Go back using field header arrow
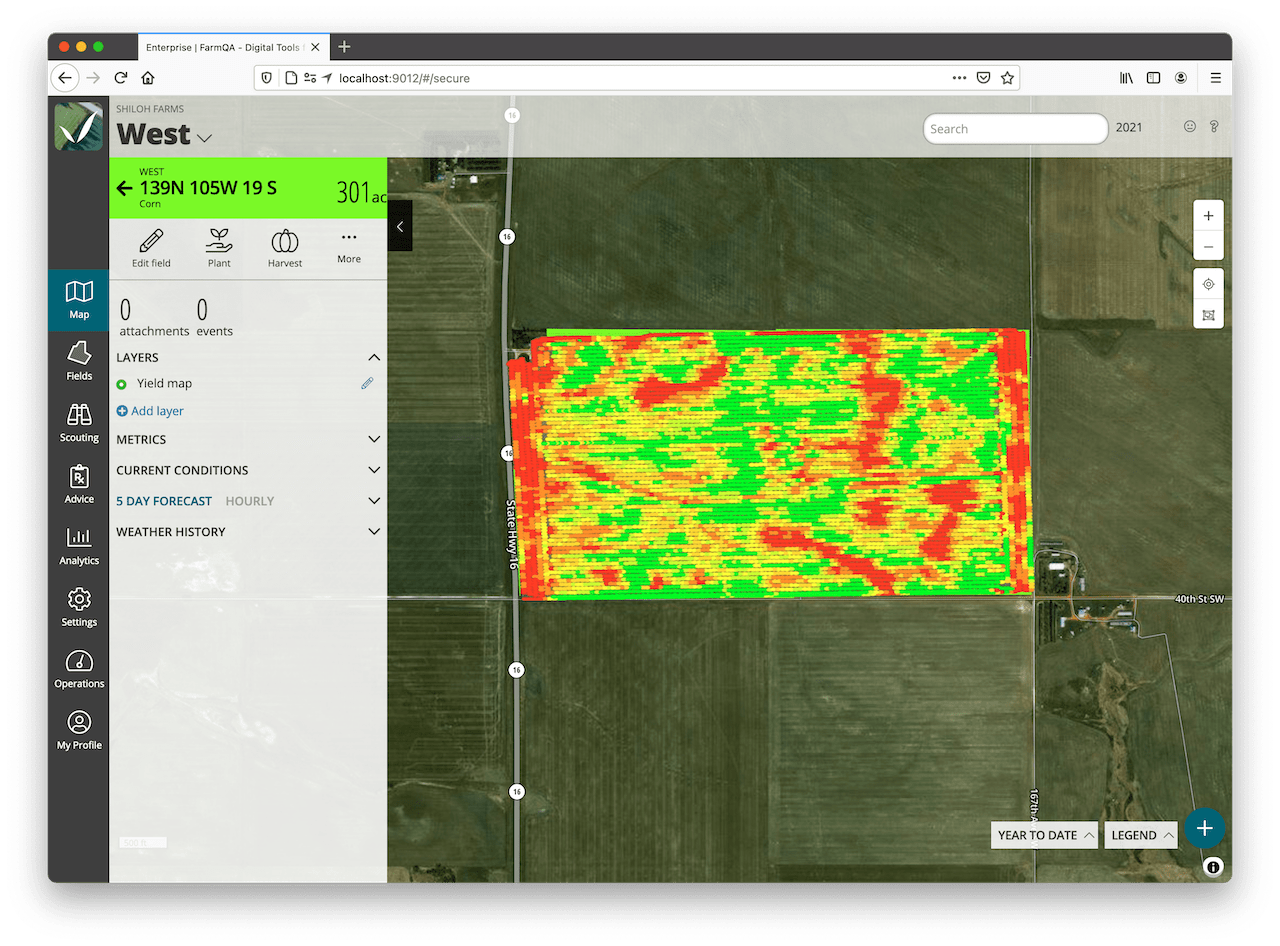This screenshot has width=1280, height=946. [125, 188]
